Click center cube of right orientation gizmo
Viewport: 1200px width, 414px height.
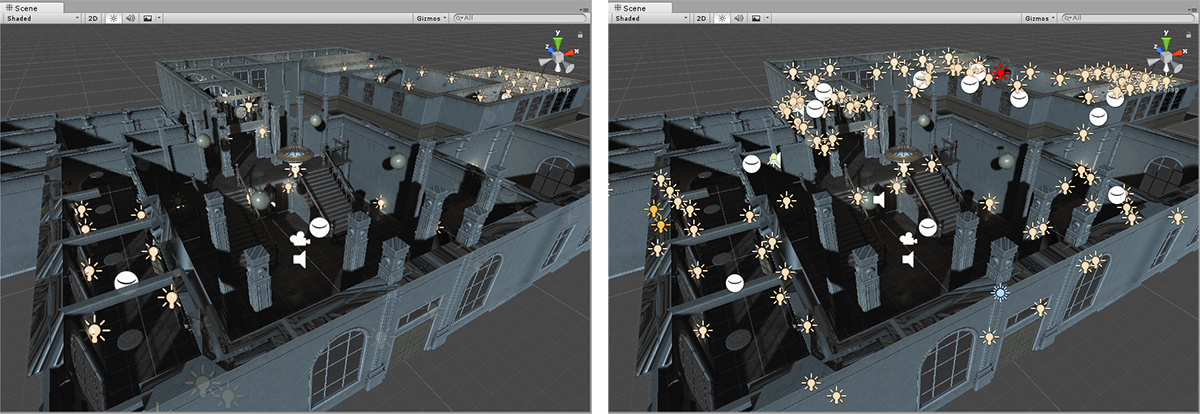1168,57
